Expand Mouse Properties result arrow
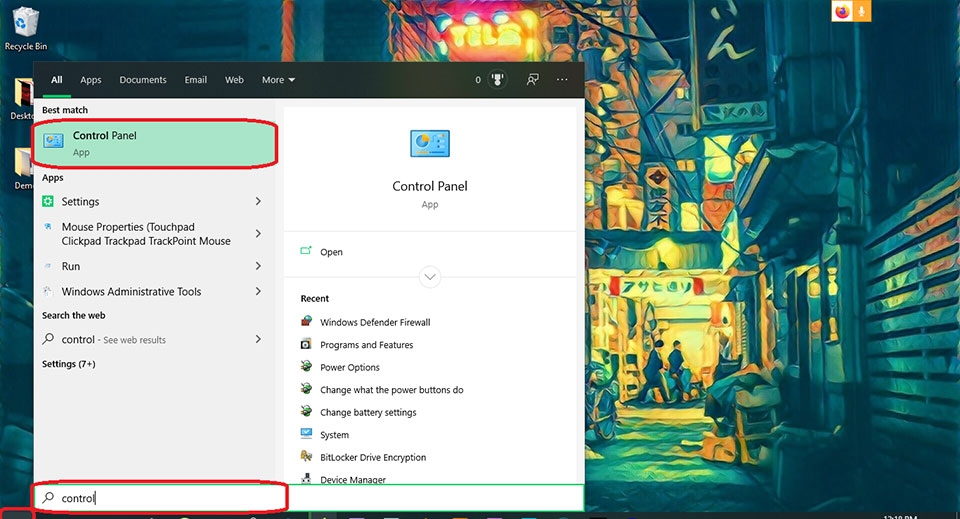This screenshot has height=519, width=960. 258,234
